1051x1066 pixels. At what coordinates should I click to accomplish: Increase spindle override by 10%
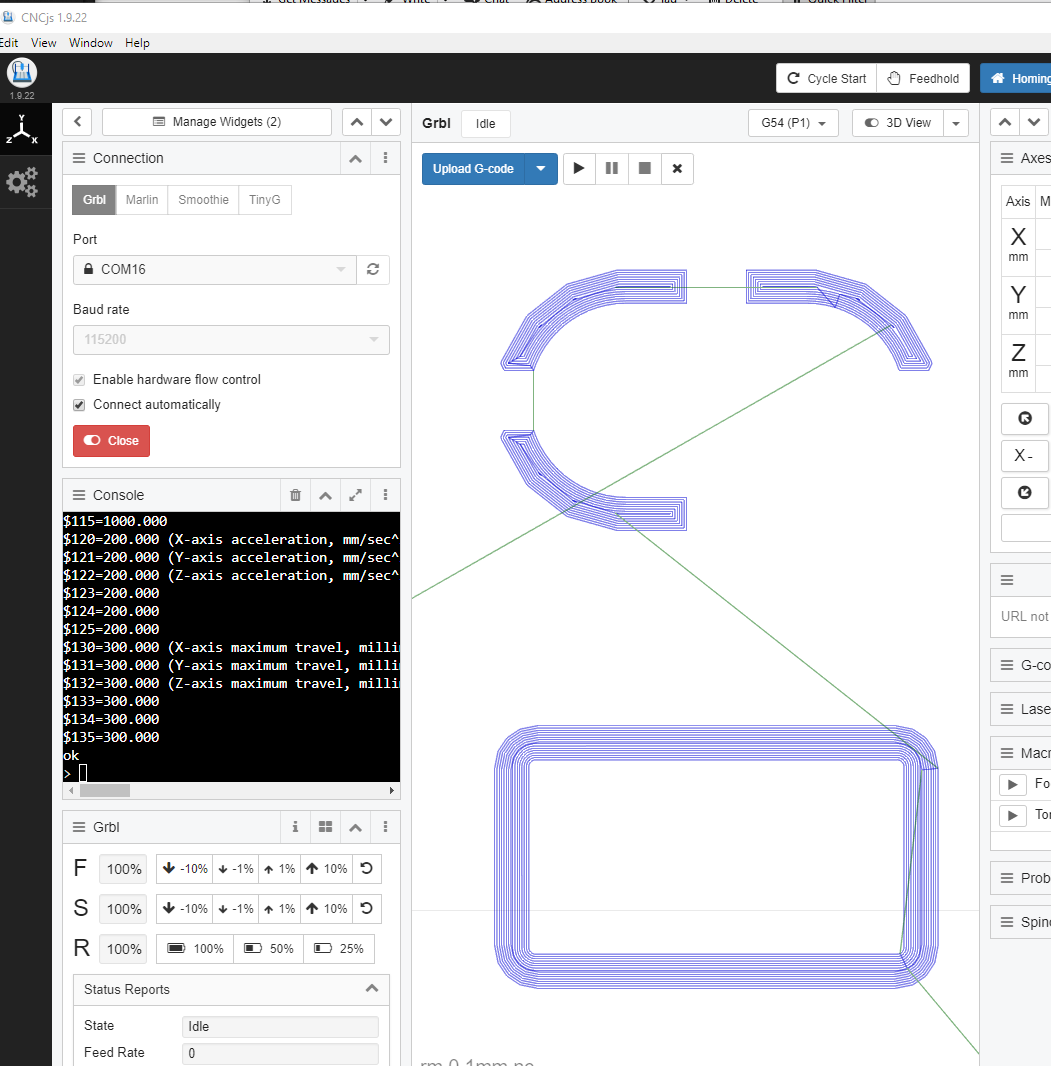coord(326,909)
